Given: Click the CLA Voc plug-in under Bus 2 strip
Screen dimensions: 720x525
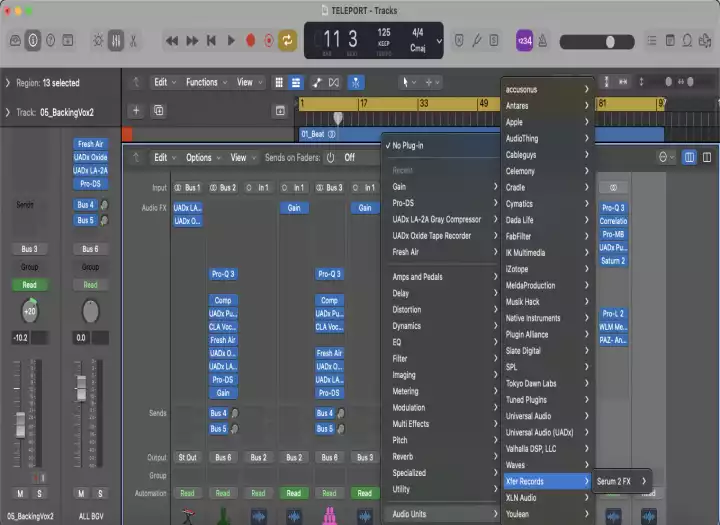Looking at the screenshot, I should click(223, 327).
